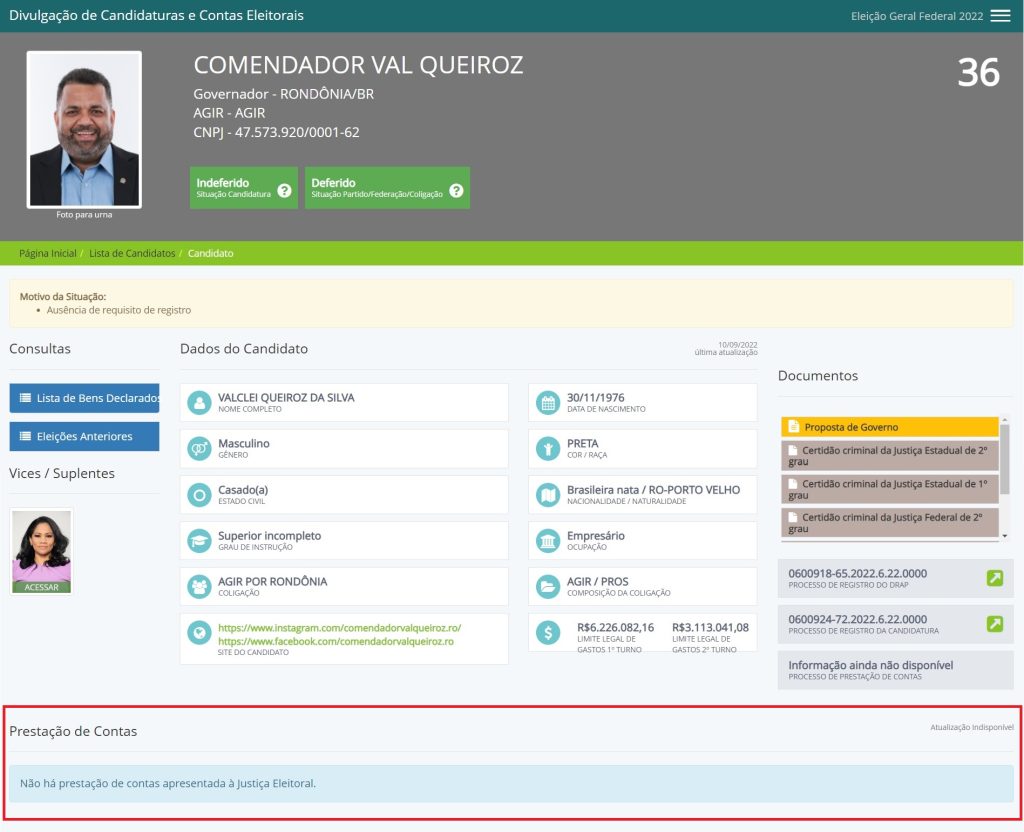1024x832 pixels.
Task: Open Certidão criminal Justiça Estadual 1º grau
Action: coord(889,489)
